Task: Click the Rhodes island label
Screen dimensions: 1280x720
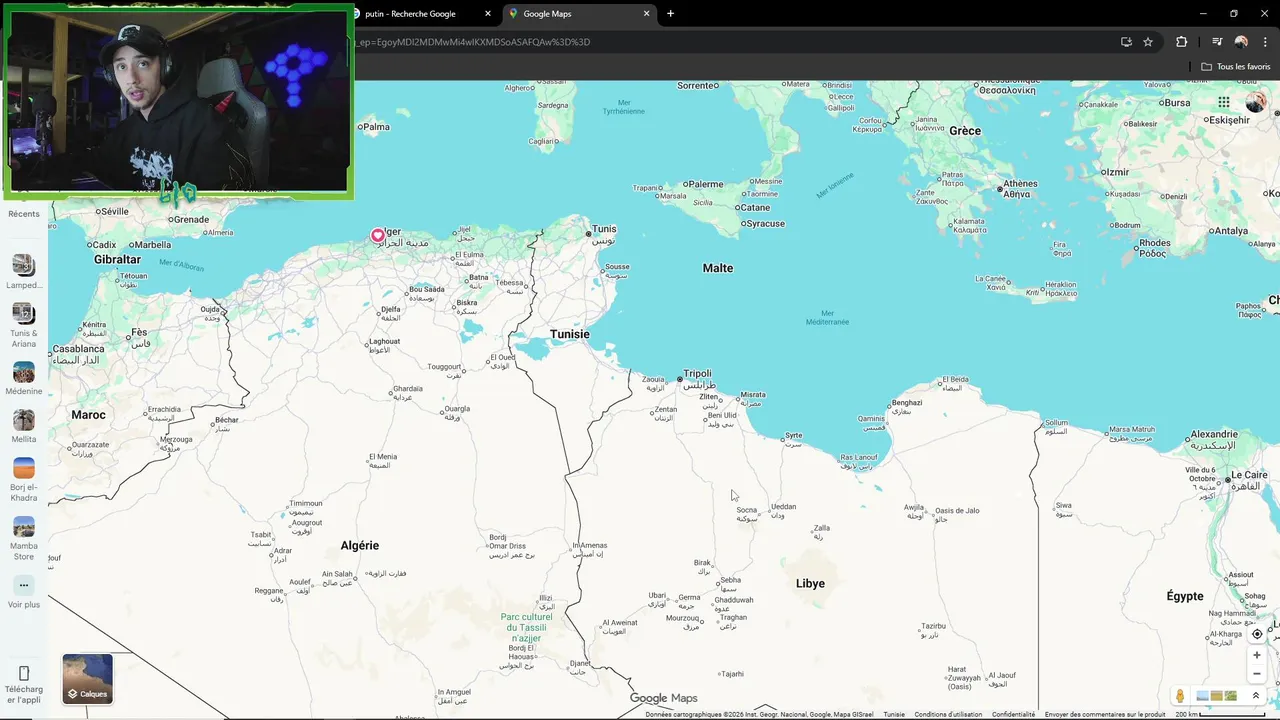Action: click(1154, 243)
